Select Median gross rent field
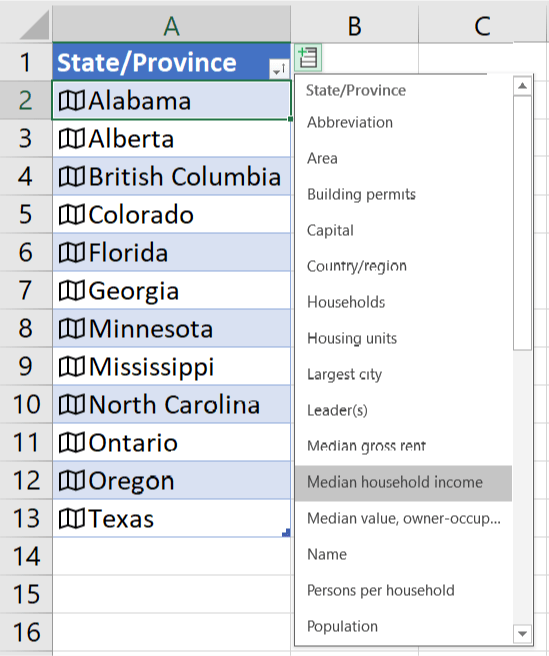This screenshot has height=656, width=549. (403, 446)
